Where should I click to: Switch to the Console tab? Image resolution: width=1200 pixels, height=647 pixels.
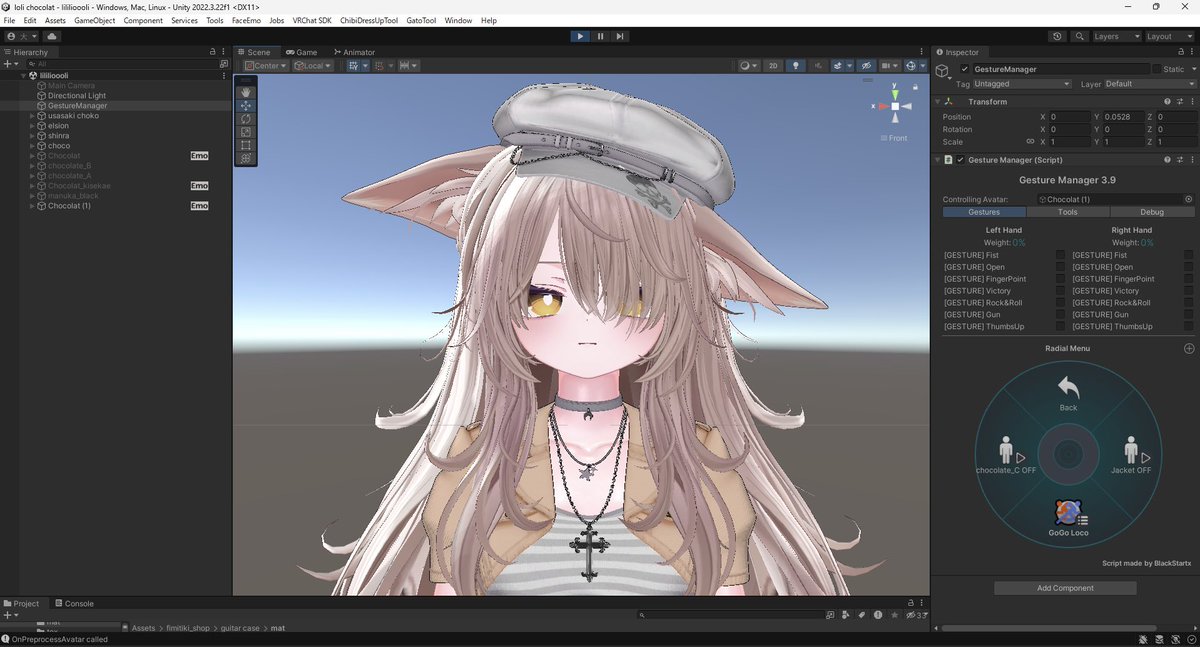click(x=74, y=603)
